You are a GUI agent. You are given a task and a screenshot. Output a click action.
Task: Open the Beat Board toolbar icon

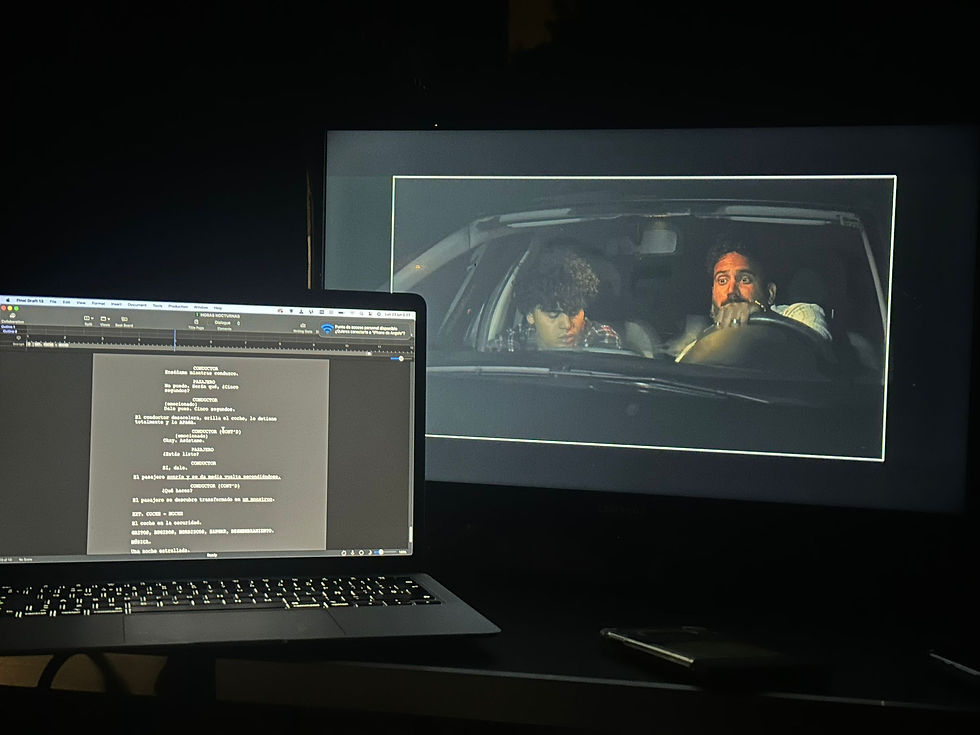click(124, 321)
